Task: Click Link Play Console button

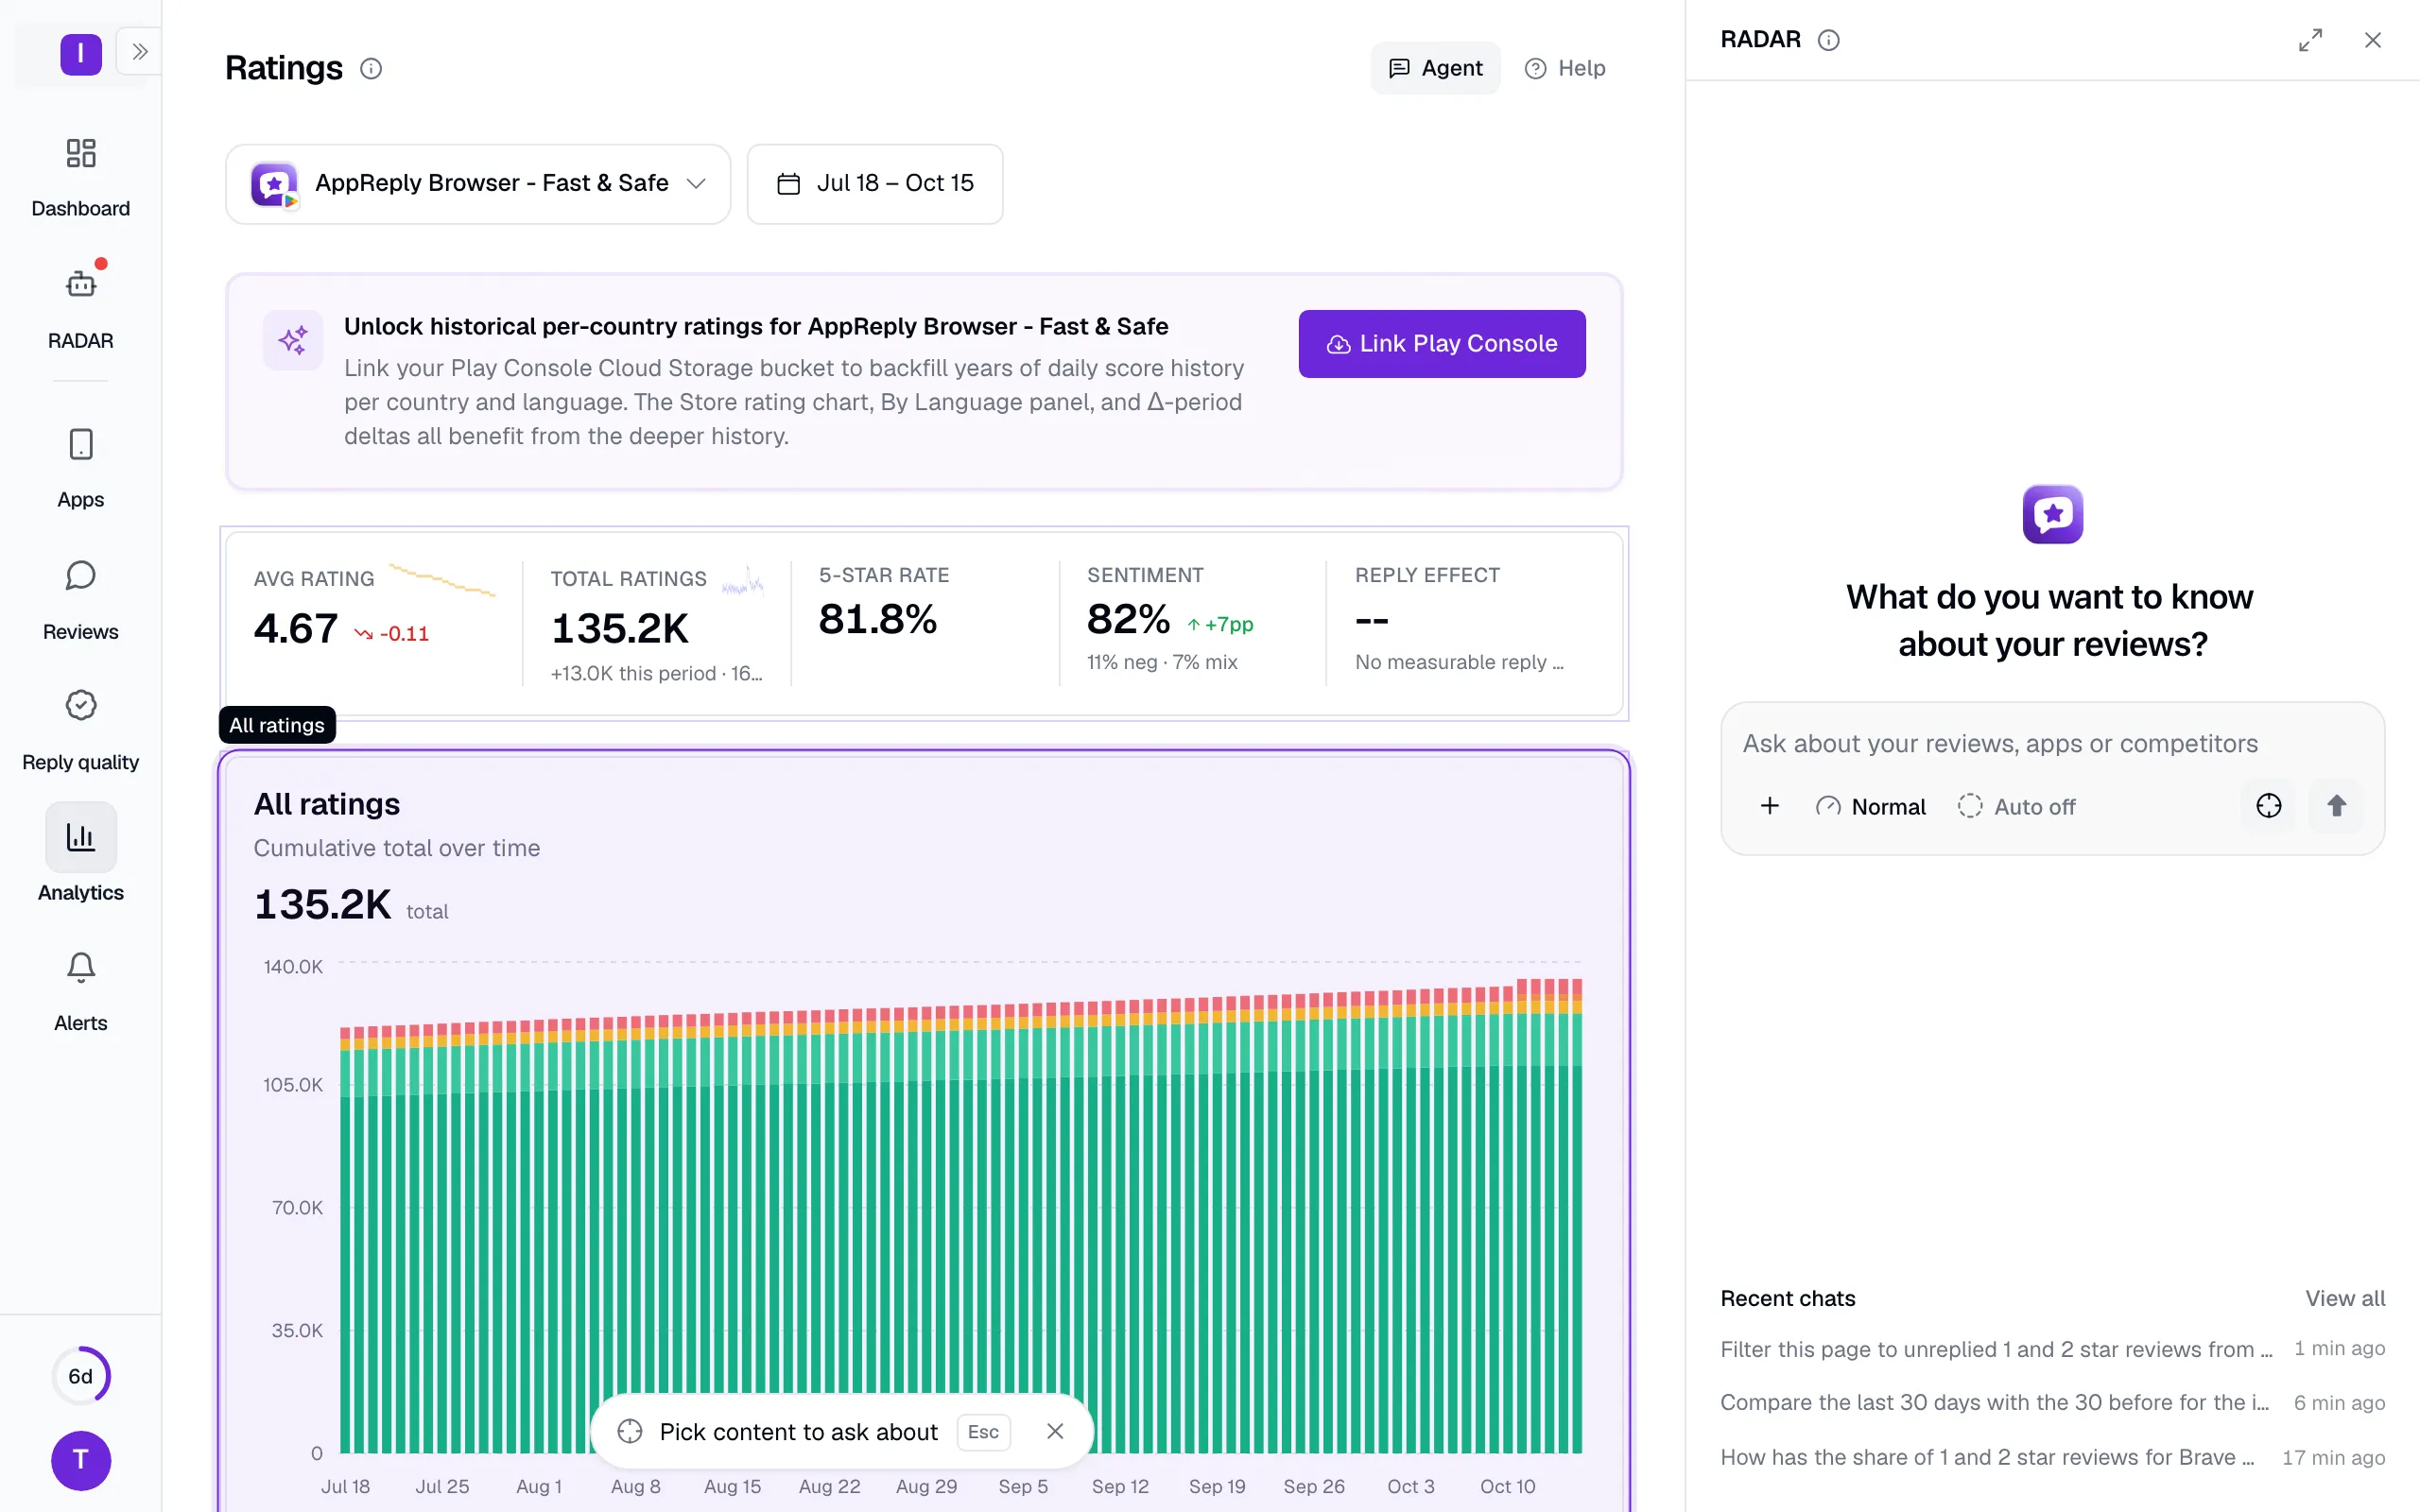Action: 1441,344
